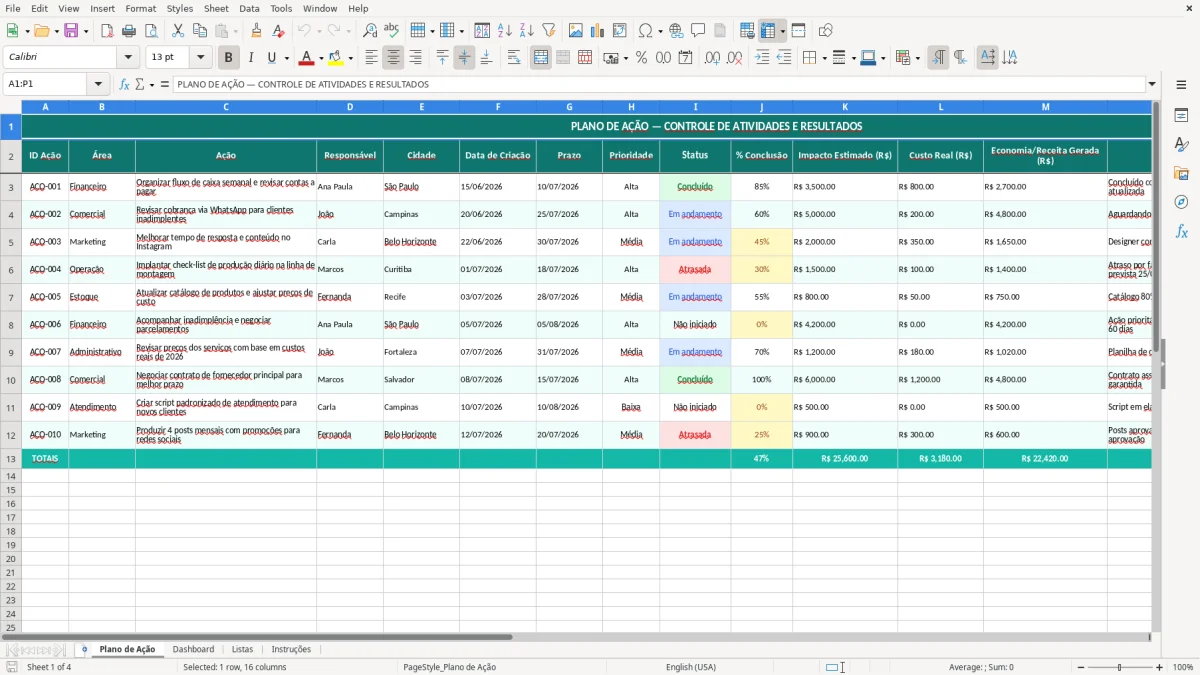Screen dimensions: 1200x675
Task: Open Find and Replace
Action: click(370, 31)
